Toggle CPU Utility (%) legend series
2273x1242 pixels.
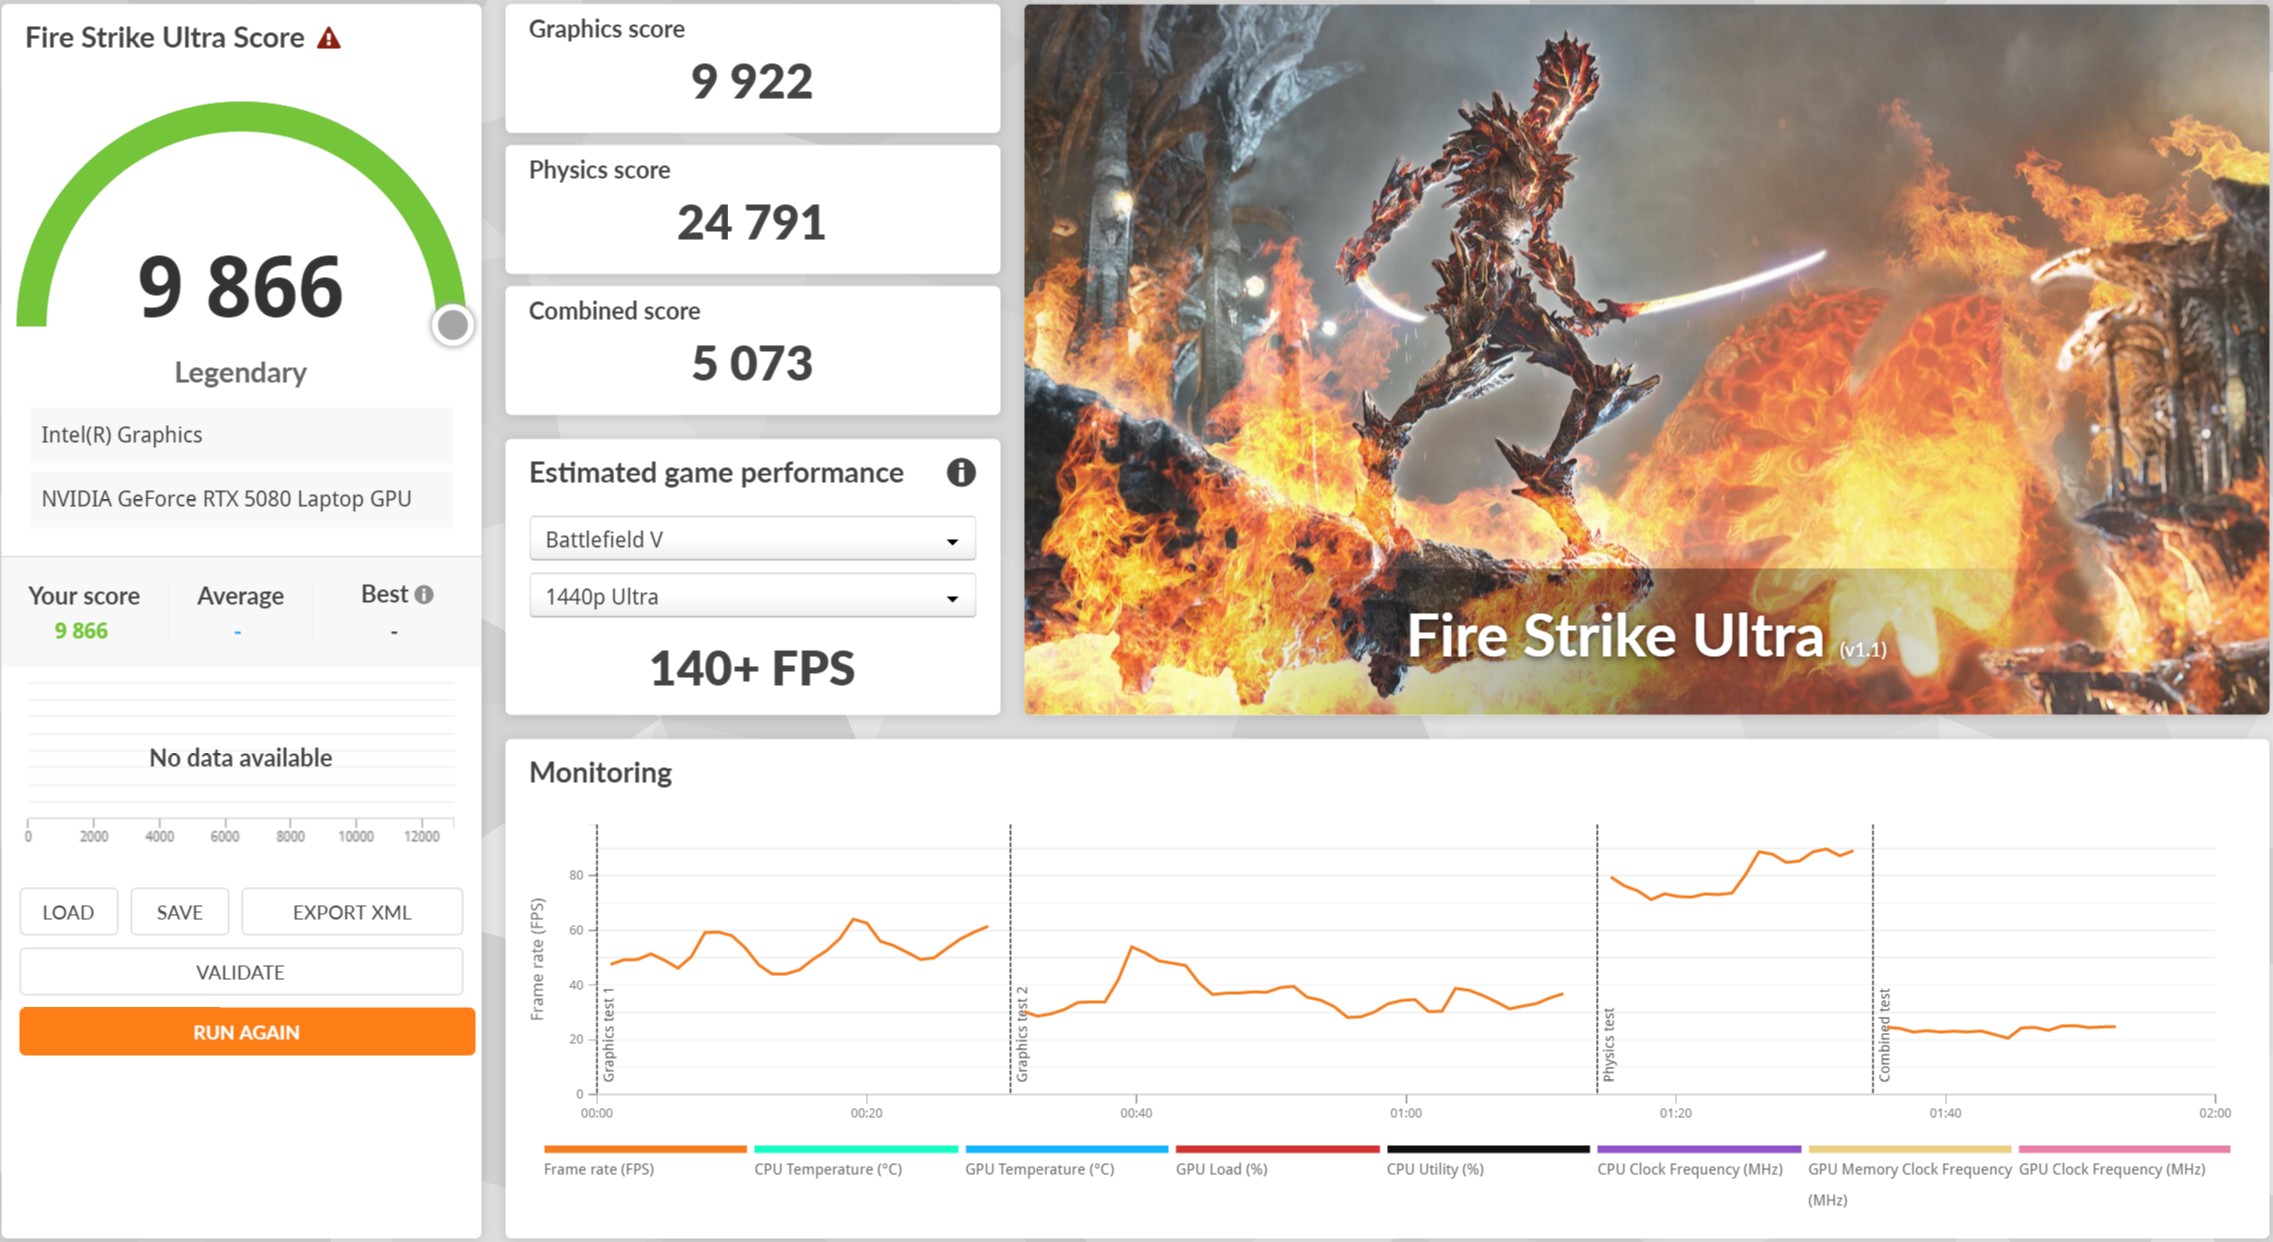pyautogui.click(x=1435, y=1168)
